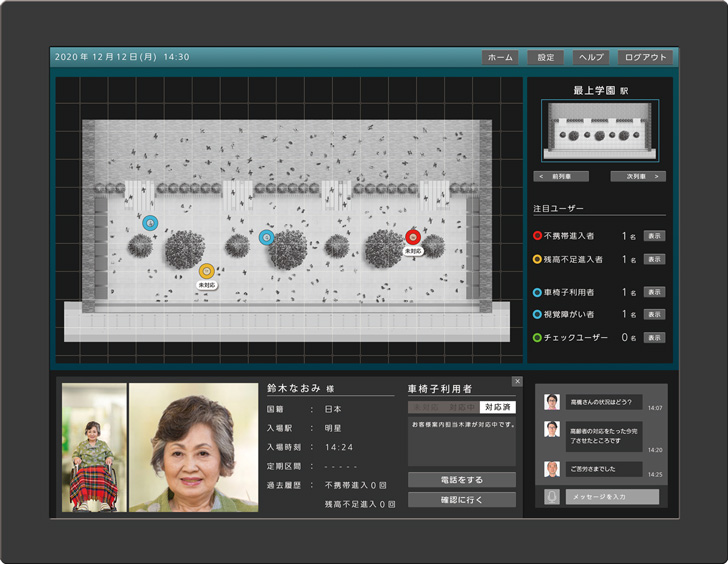Go to previous train with 前列車

click(x=562, y=176)
